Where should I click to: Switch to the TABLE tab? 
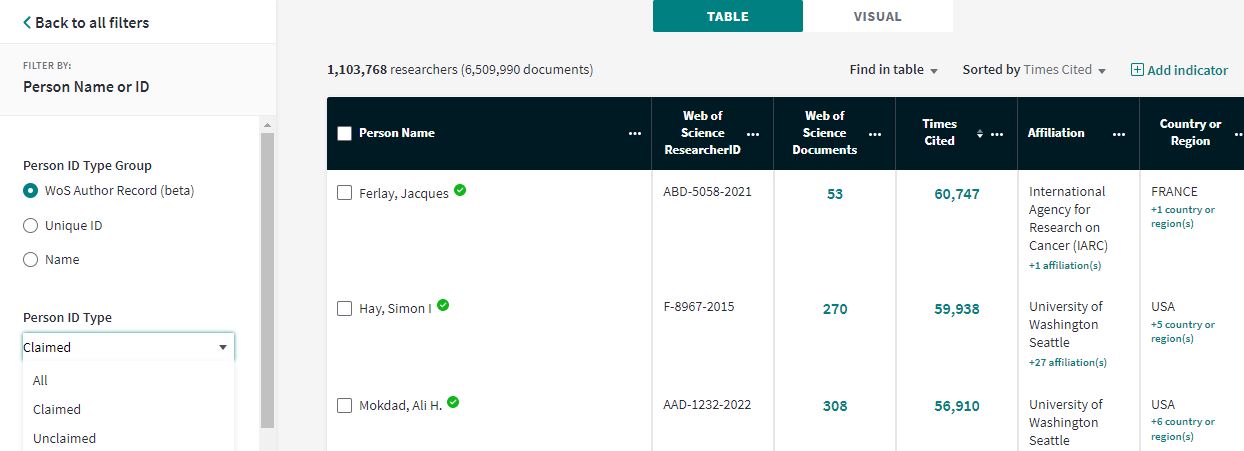point(727,16)
